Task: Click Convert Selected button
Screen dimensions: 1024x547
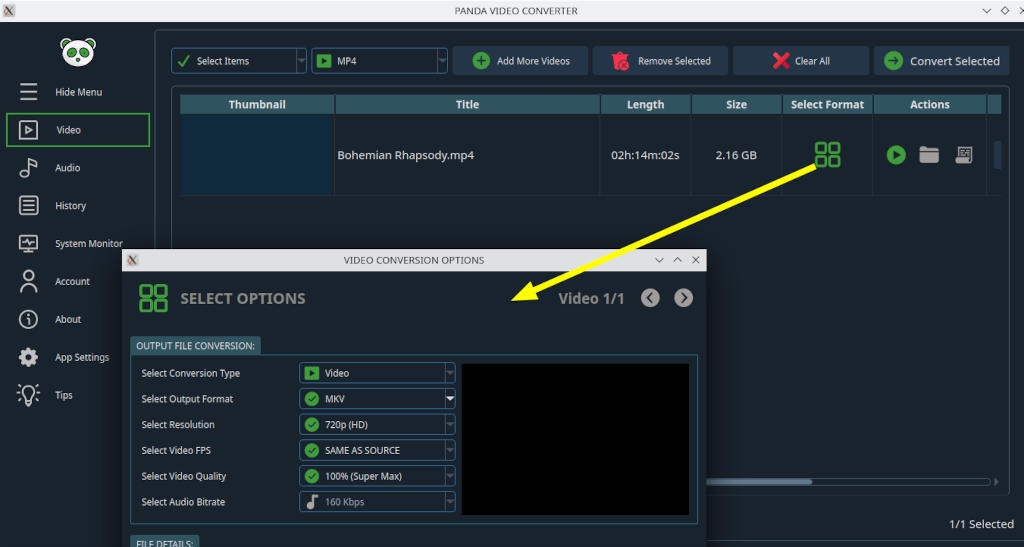Action: pos(942,61)
